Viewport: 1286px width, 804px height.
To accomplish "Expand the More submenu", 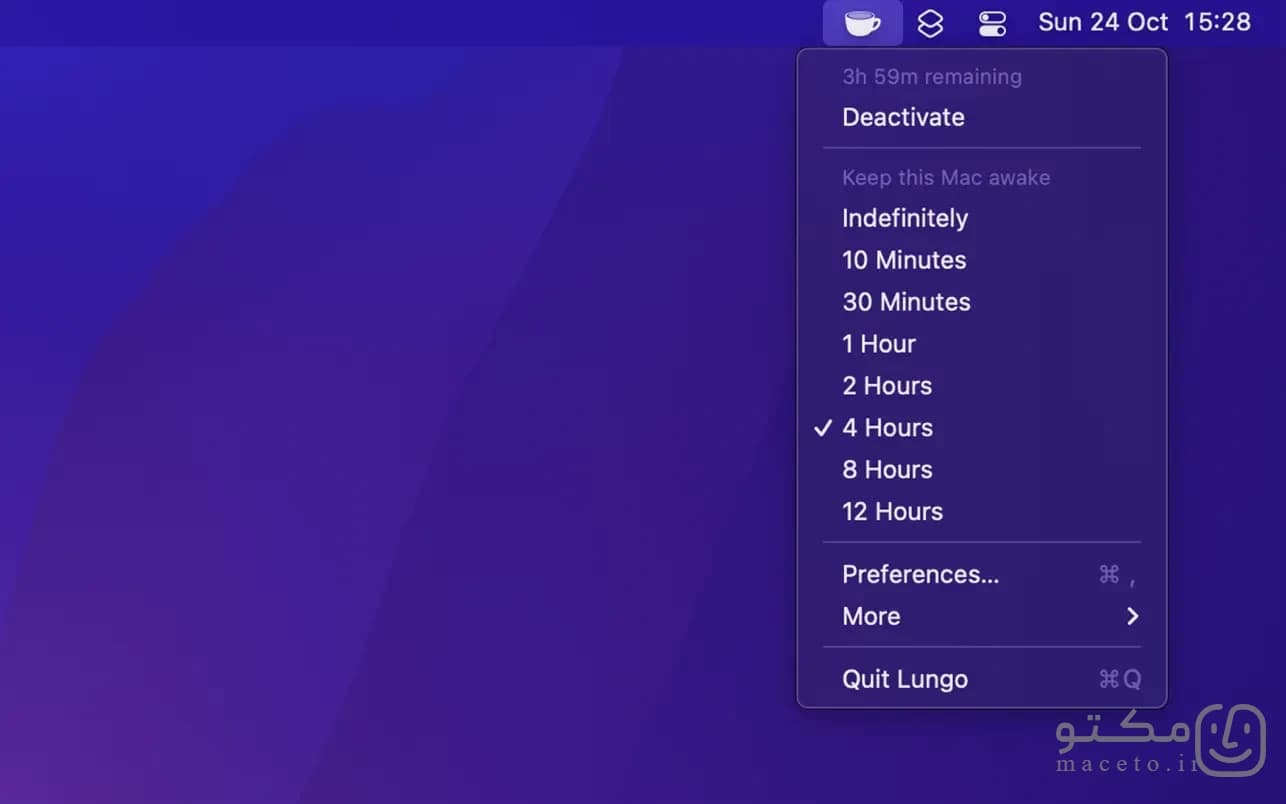I will click(982, 616).
